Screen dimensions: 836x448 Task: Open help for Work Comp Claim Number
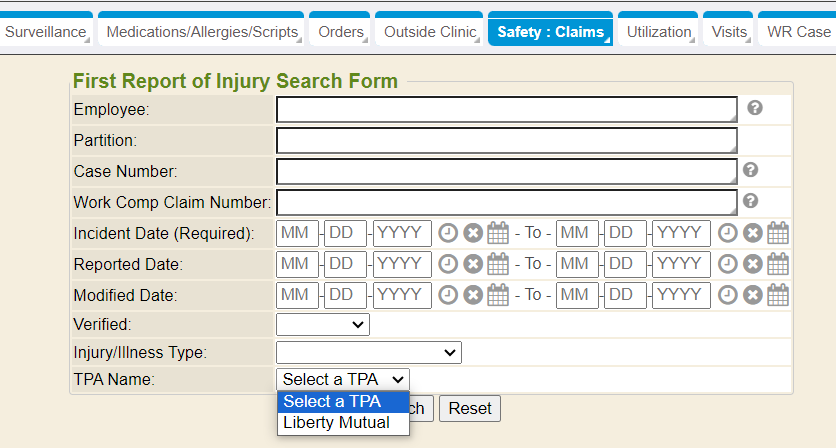coord(751,201)
